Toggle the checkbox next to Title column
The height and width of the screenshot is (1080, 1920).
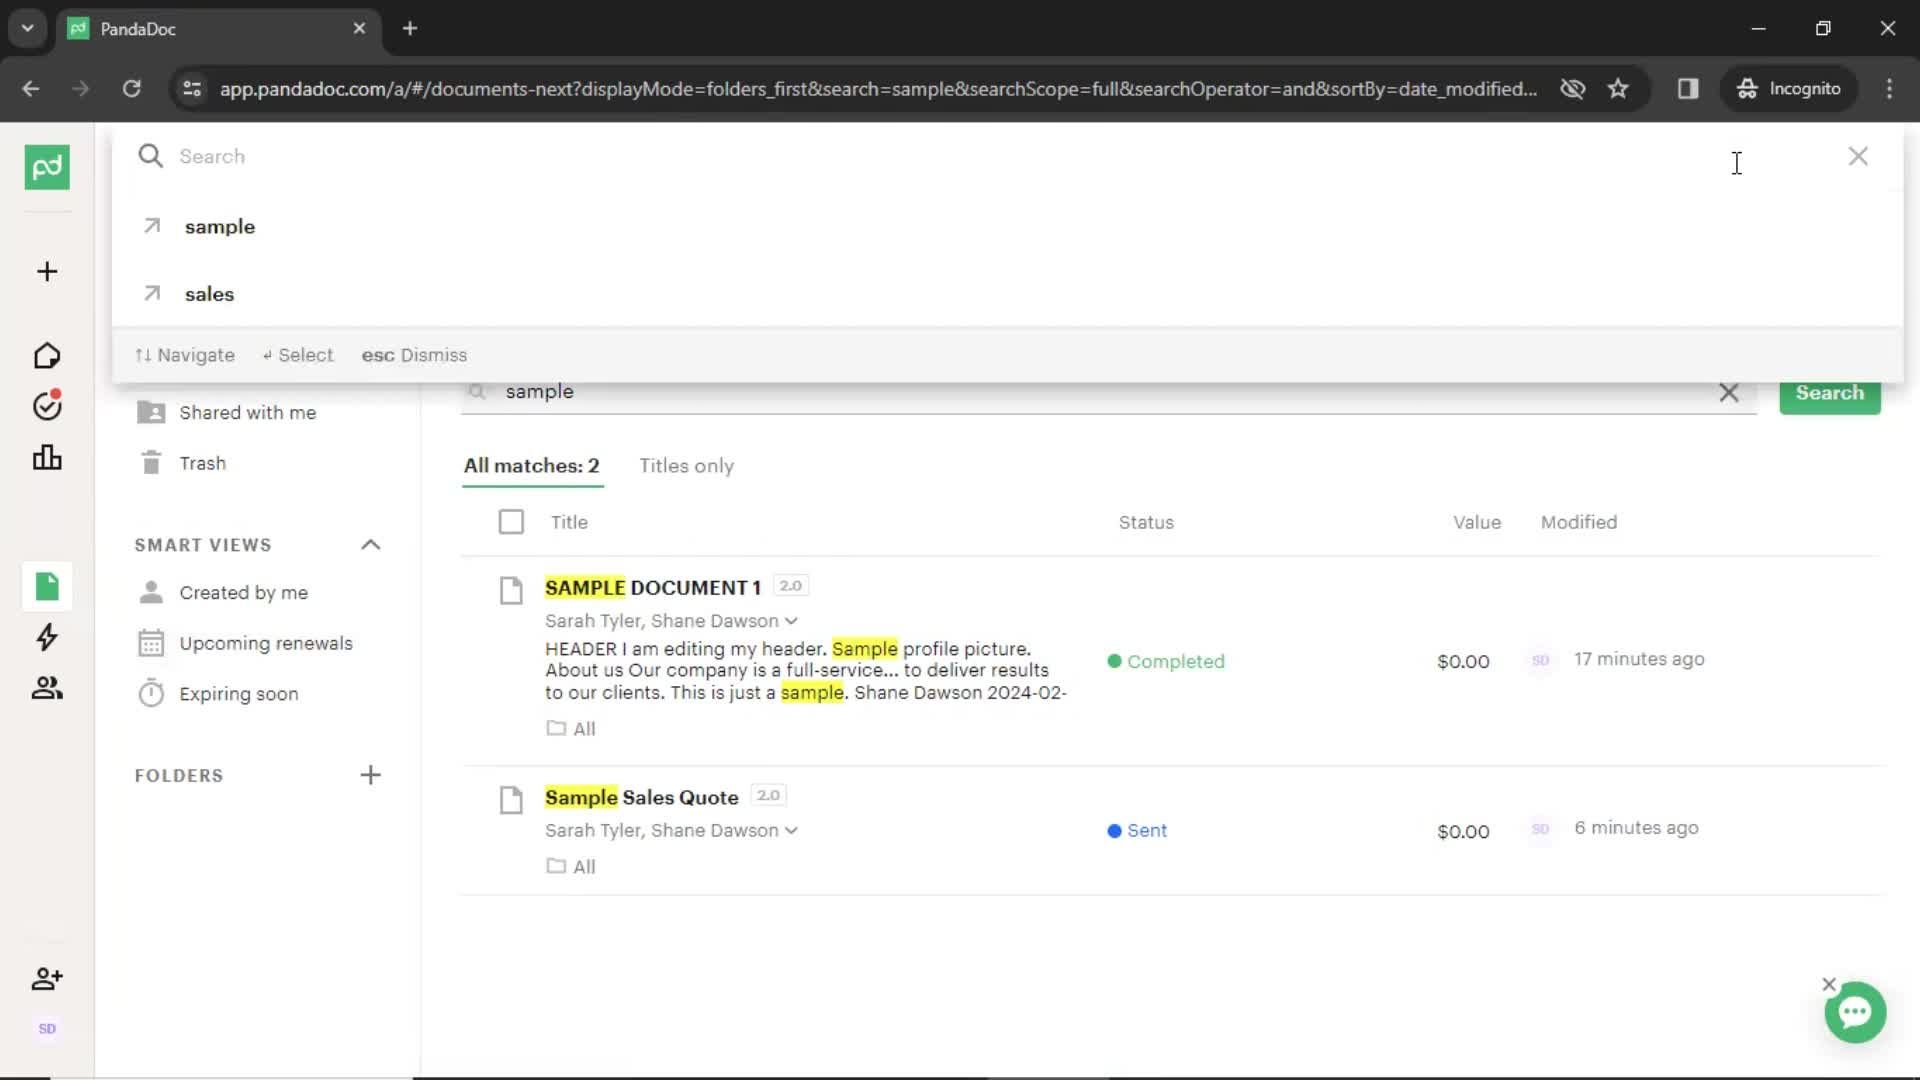coord(510,522)
